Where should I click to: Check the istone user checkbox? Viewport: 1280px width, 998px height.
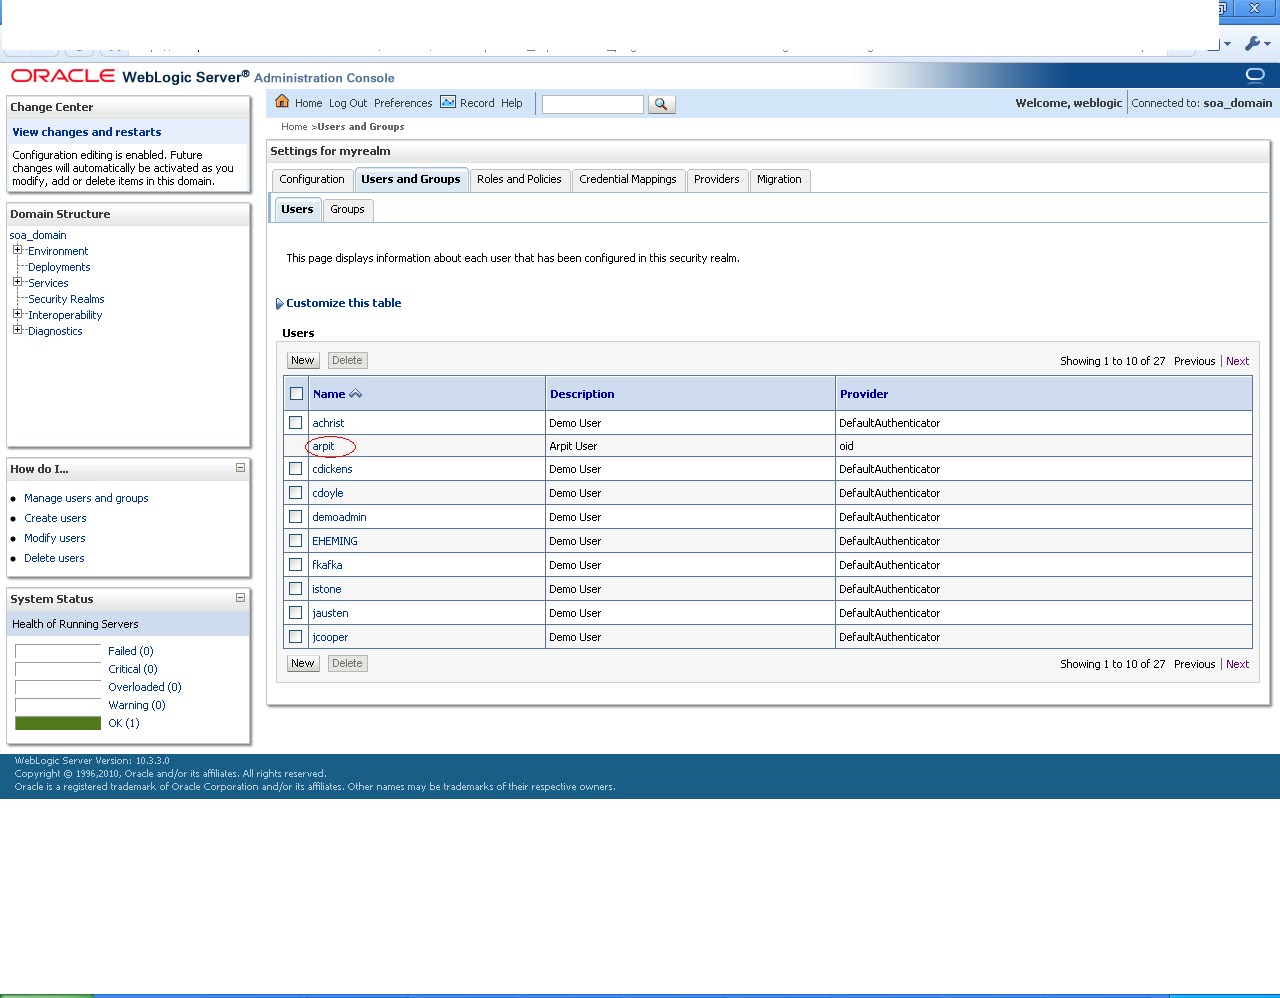tap(295, 588)
